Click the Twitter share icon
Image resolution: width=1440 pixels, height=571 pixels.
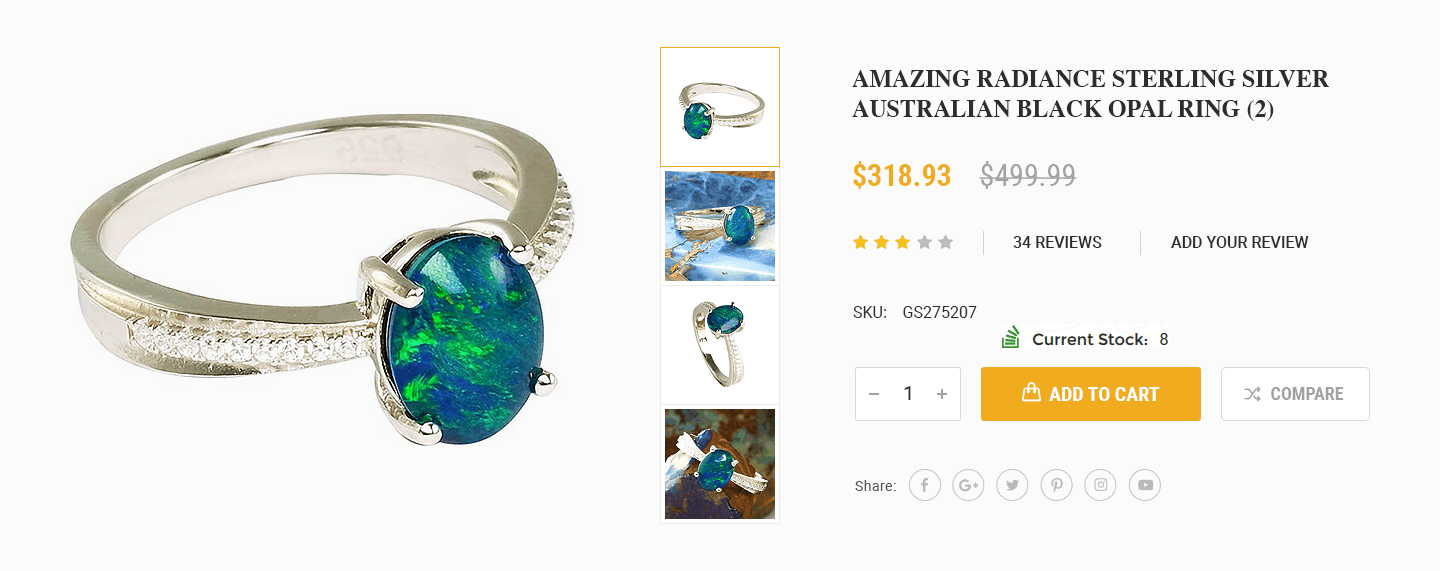[1013, 486]
